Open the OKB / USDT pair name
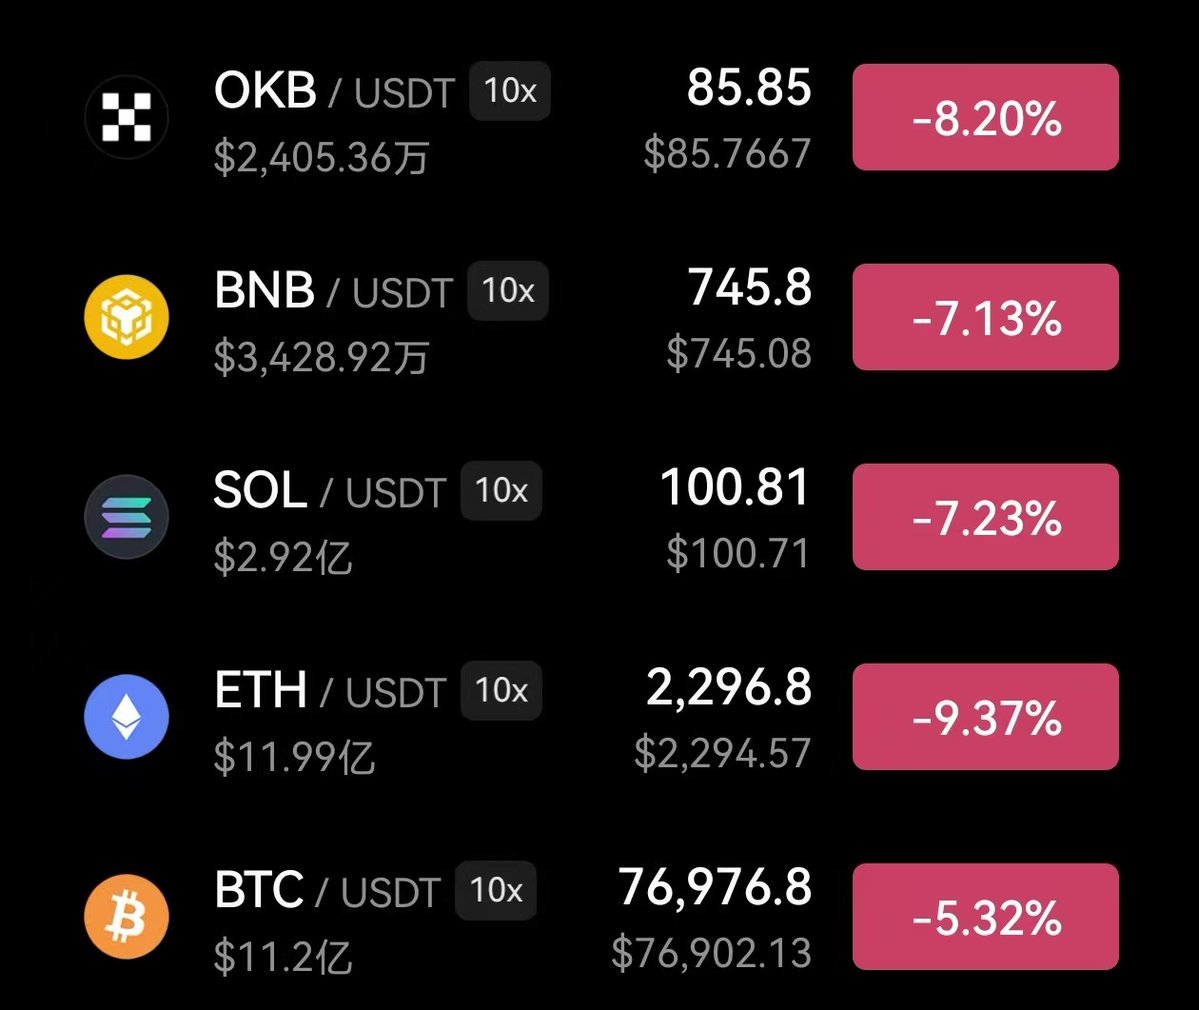This screenshot has height=1010, width=1199. [334, 92]
